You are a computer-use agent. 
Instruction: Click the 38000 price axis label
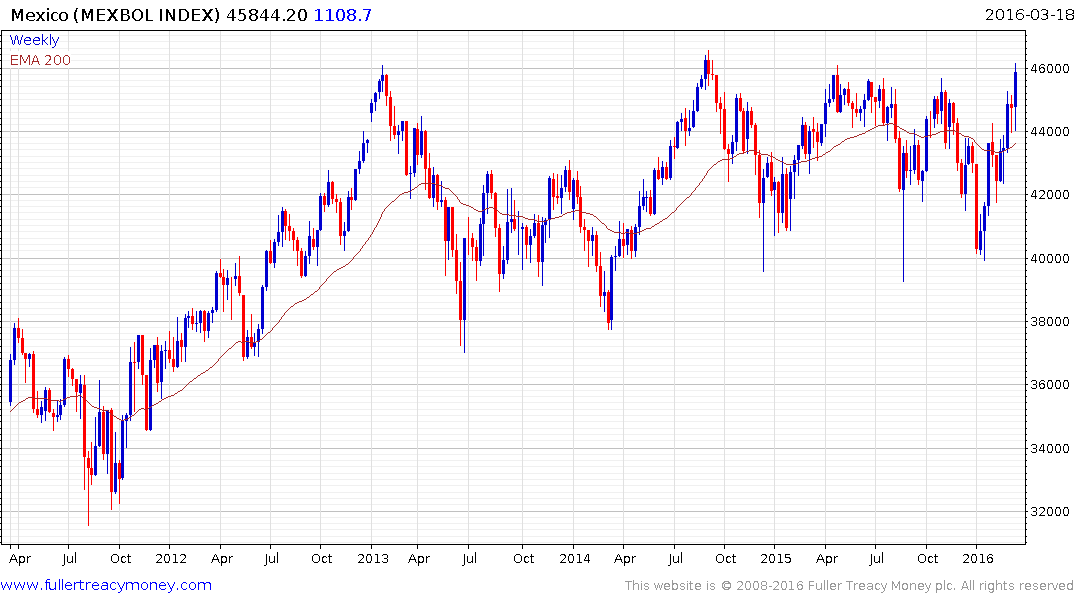(1049, 322)
